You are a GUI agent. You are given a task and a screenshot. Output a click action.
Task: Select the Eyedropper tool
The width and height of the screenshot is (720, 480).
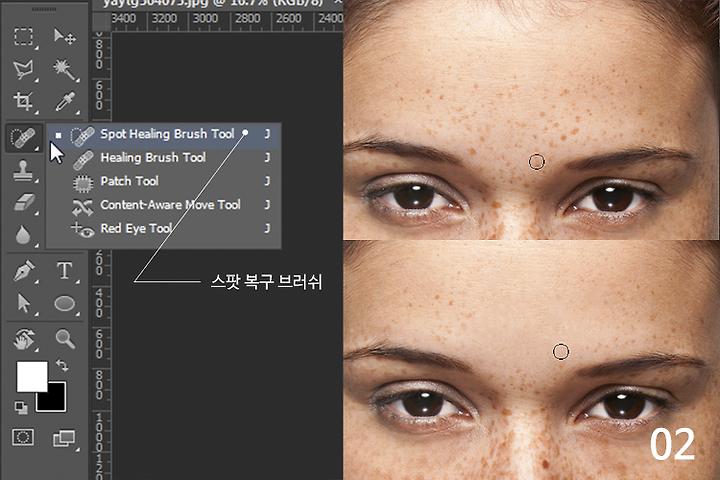[65, 102]
